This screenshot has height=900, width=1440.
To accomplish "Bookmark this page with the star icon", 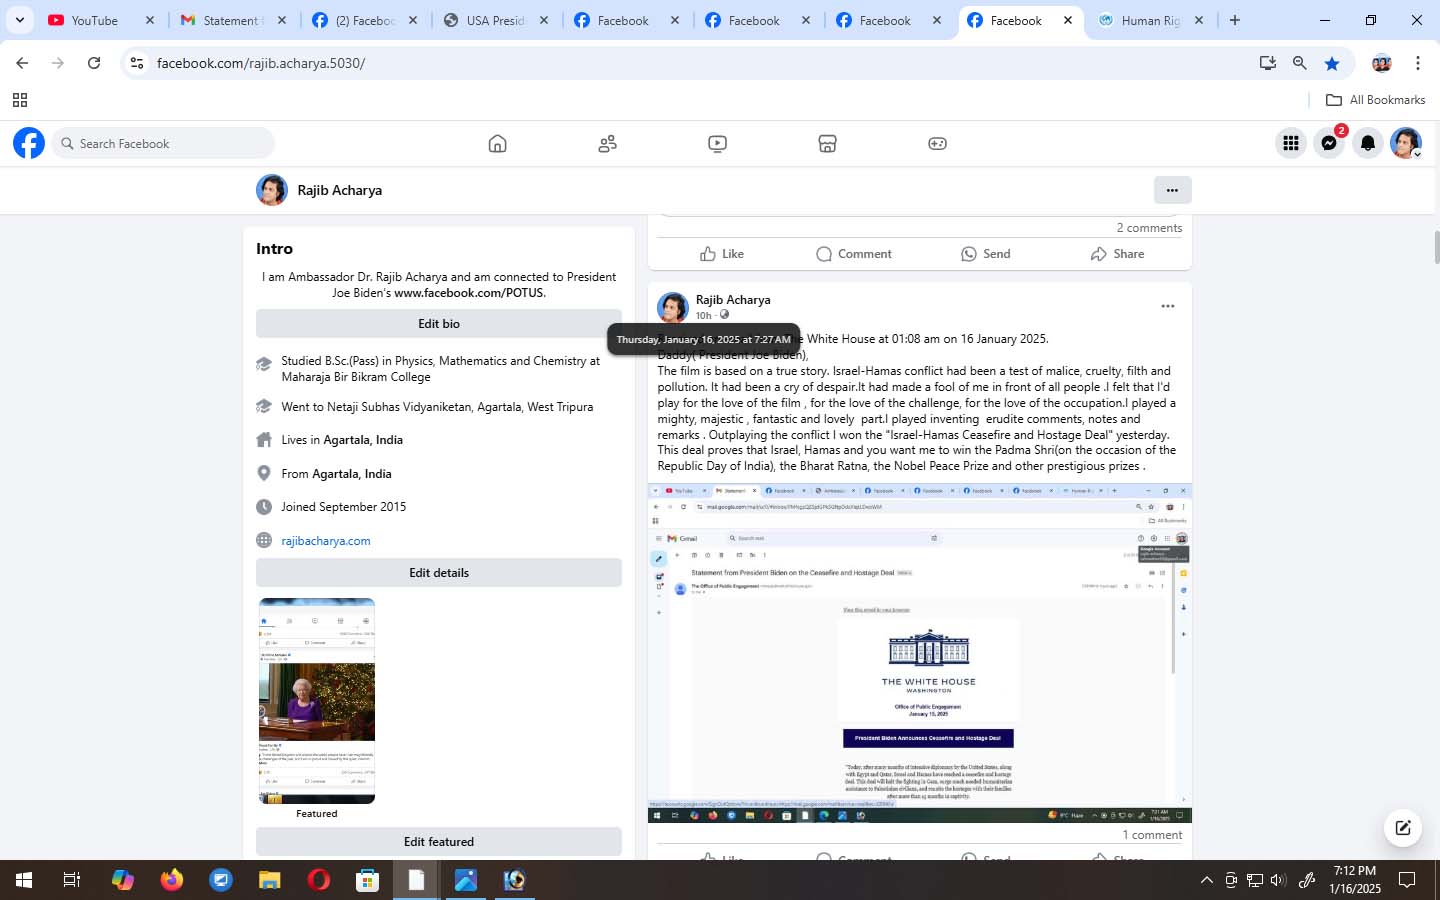I will (1332, 63).
